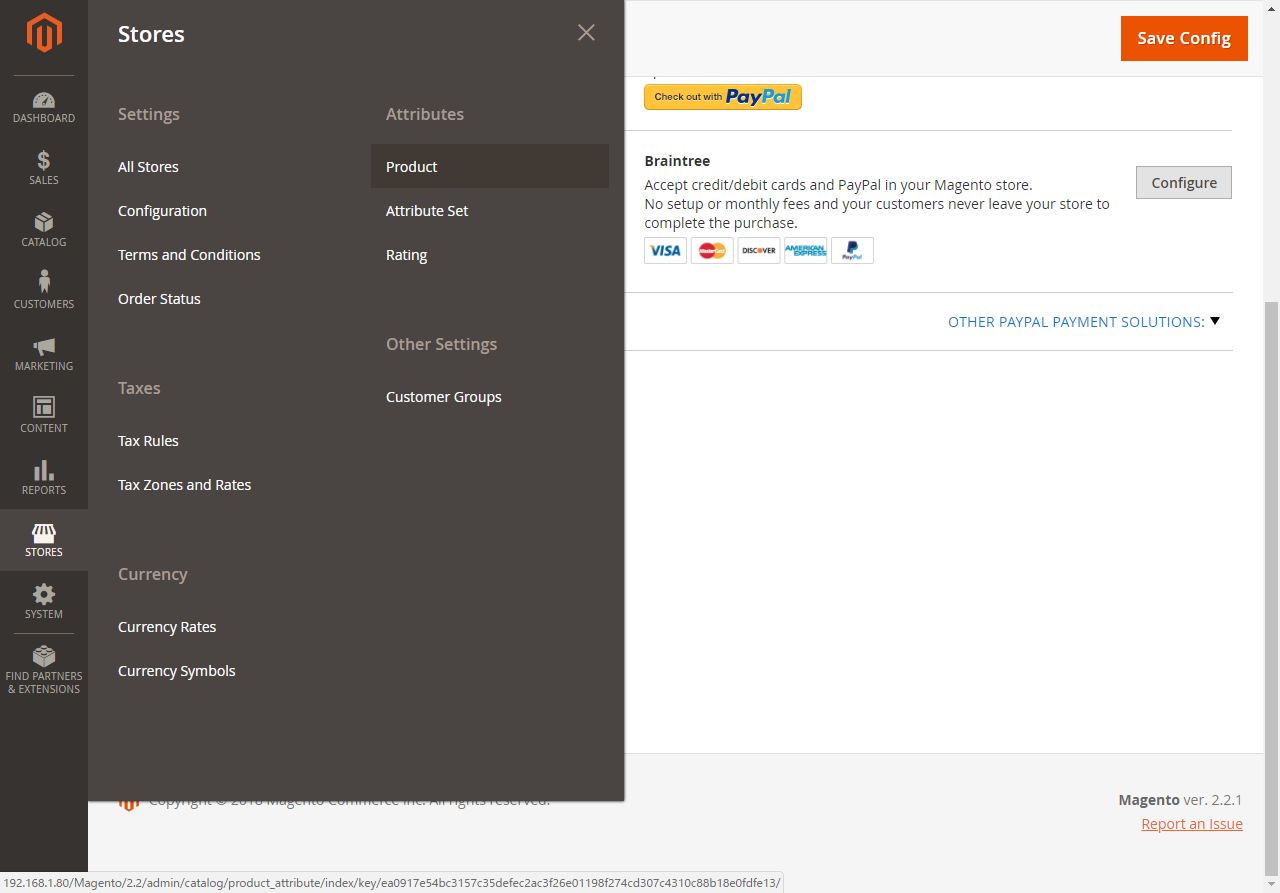Open Tax Rules menu item
The width and height of the screenshot is (1280, 893).
click(x=148, y=441)
